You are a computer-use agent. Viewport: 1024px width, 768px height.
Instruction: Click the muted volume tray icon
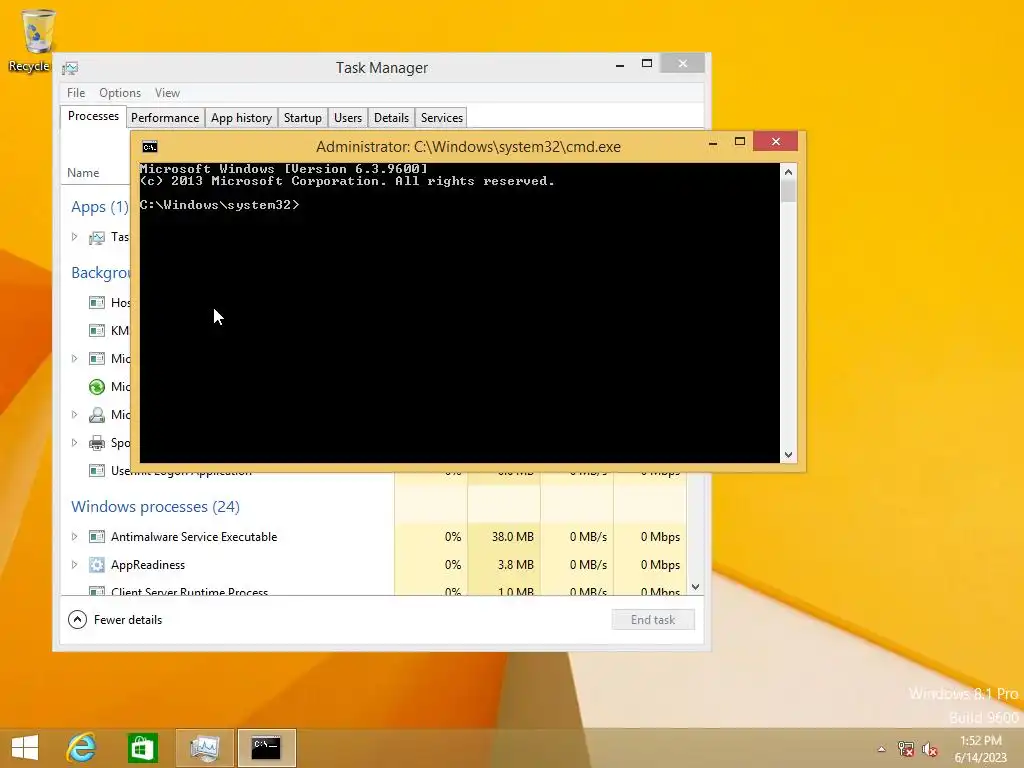(930, 749)
